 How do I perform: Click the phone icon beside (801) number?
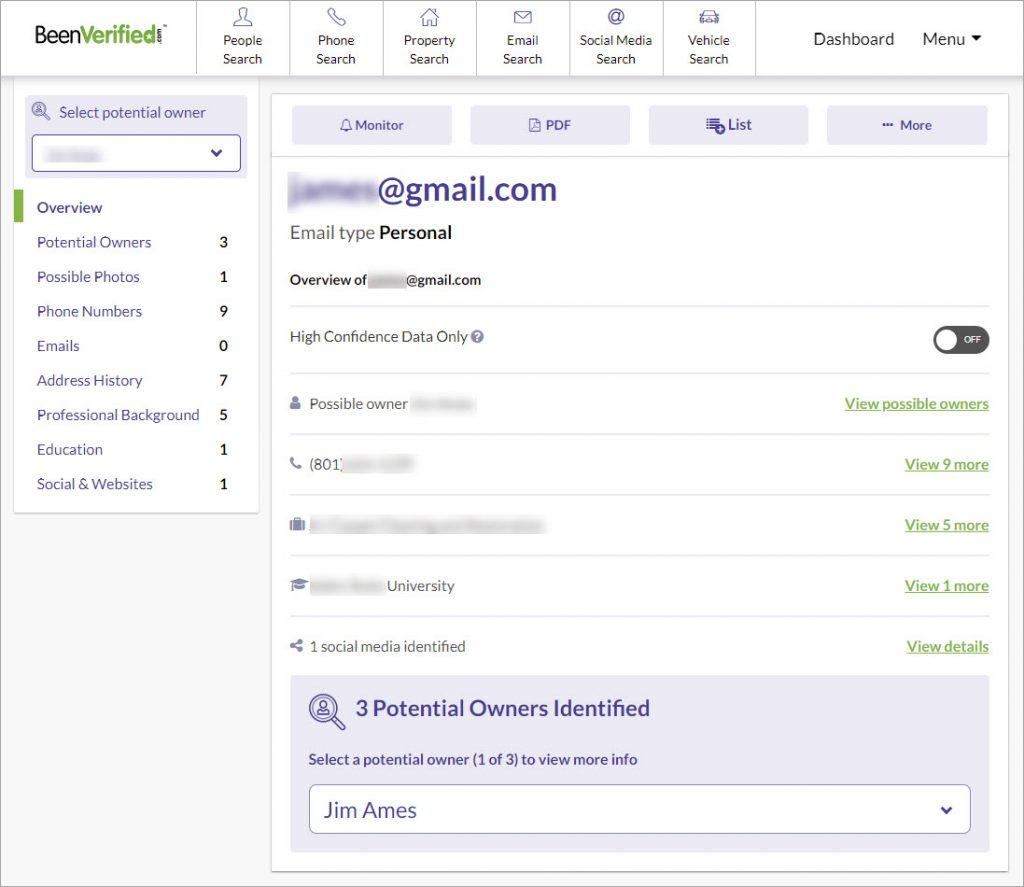[x=295, y=463]
